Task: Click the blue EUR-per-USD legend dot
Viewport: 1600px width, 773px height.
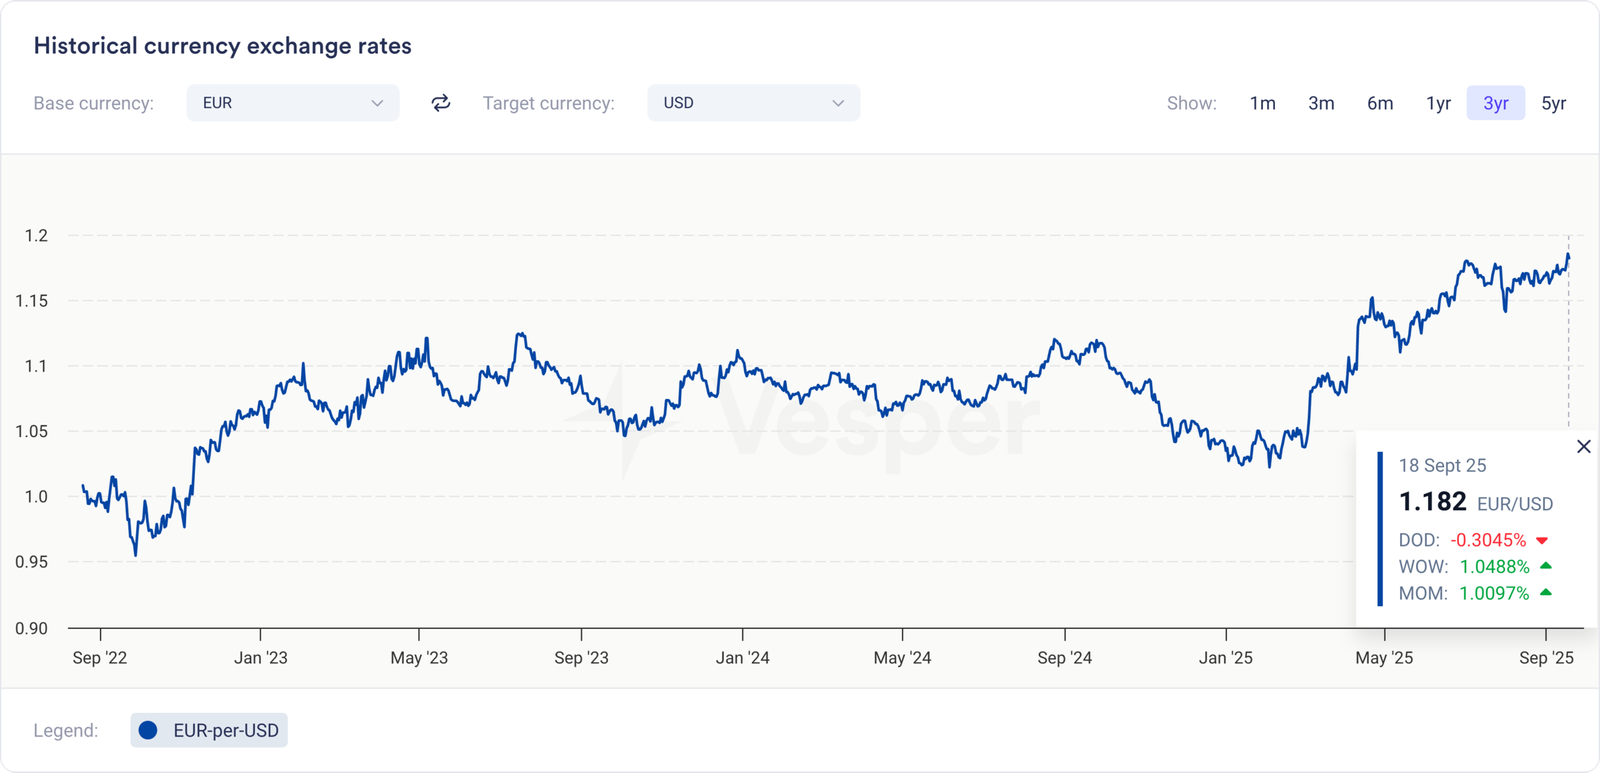Action: click(148, 731)
